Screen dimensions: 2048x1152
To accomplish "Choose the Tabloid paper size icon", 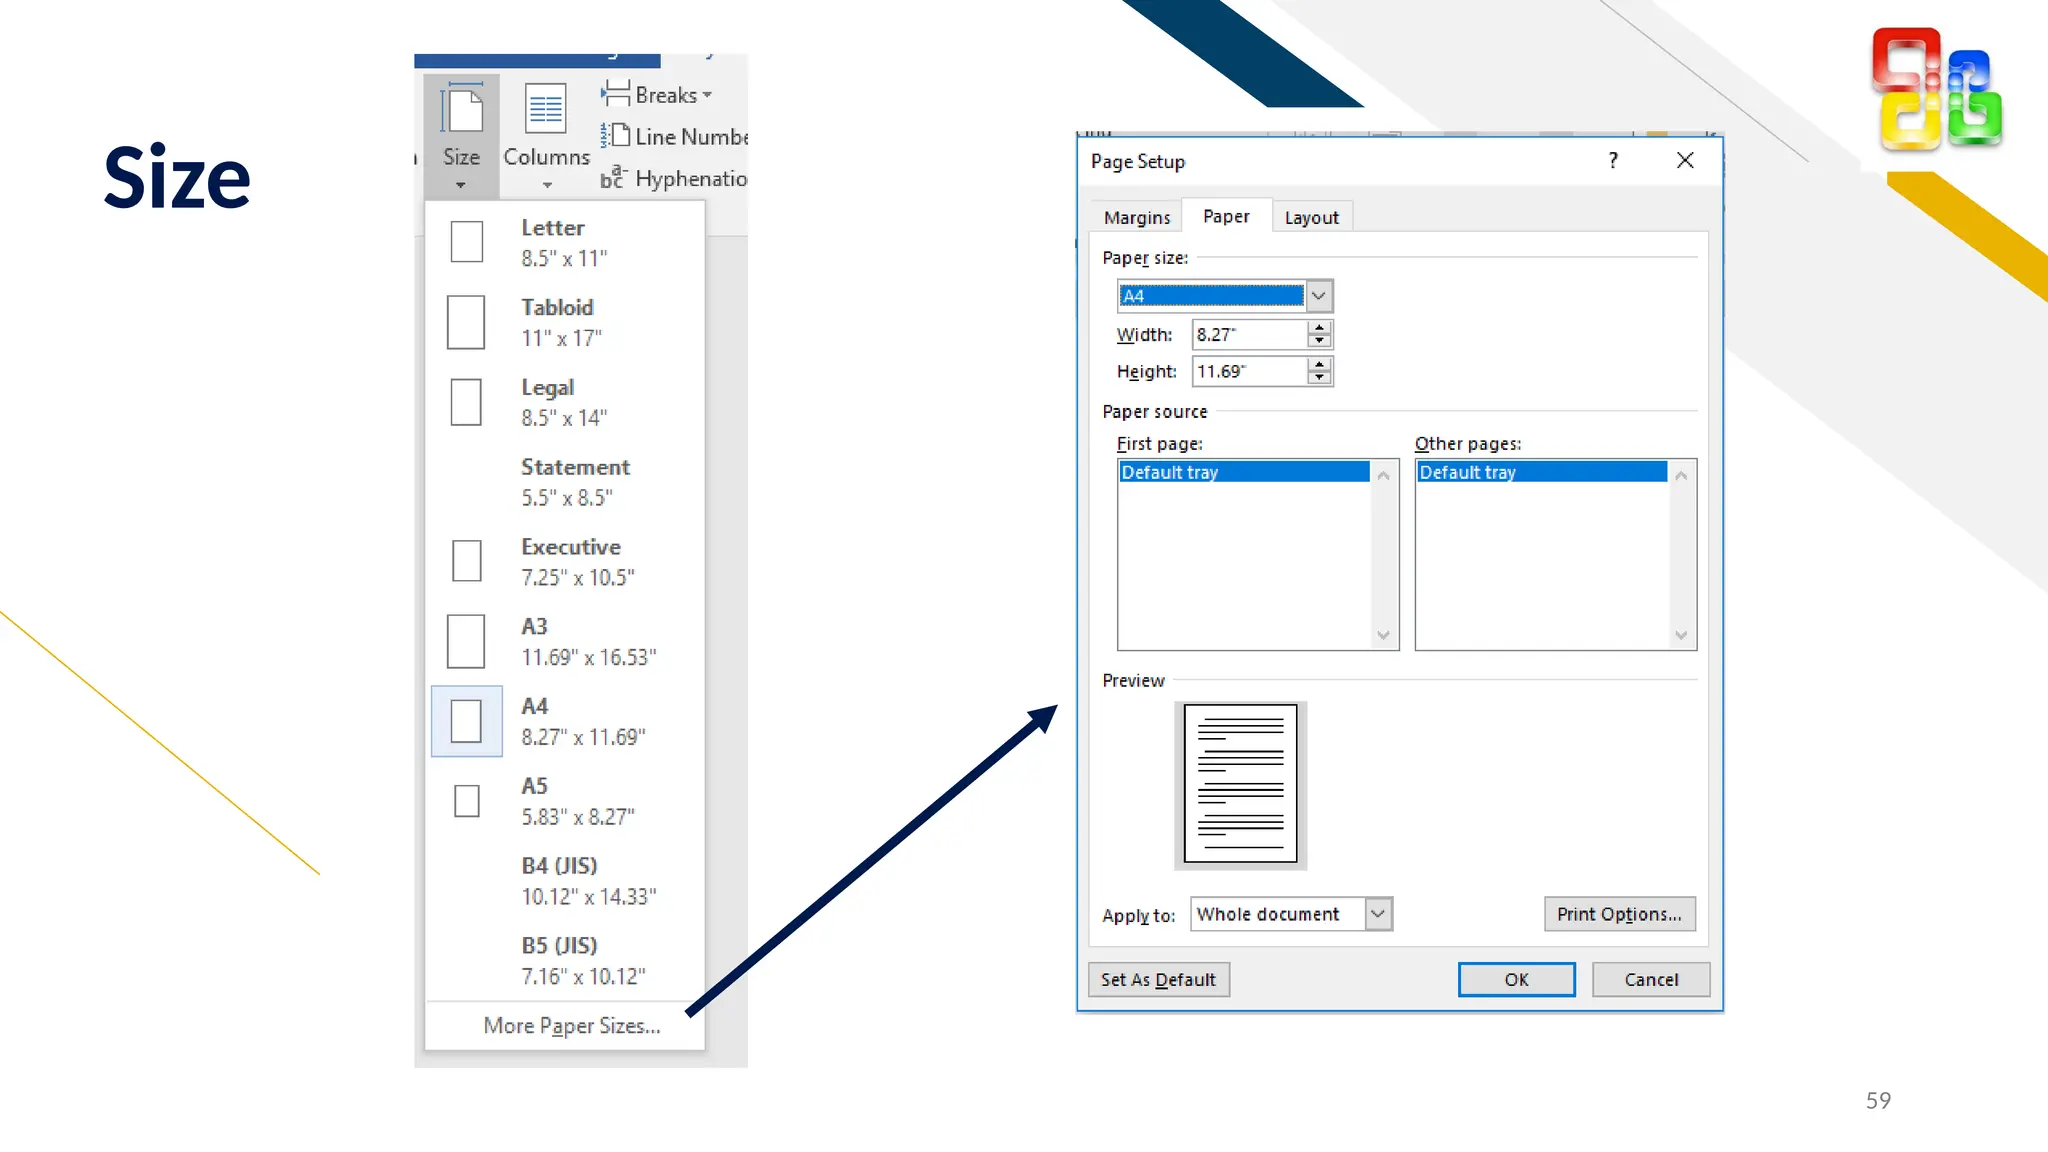I will click(466, 322).
